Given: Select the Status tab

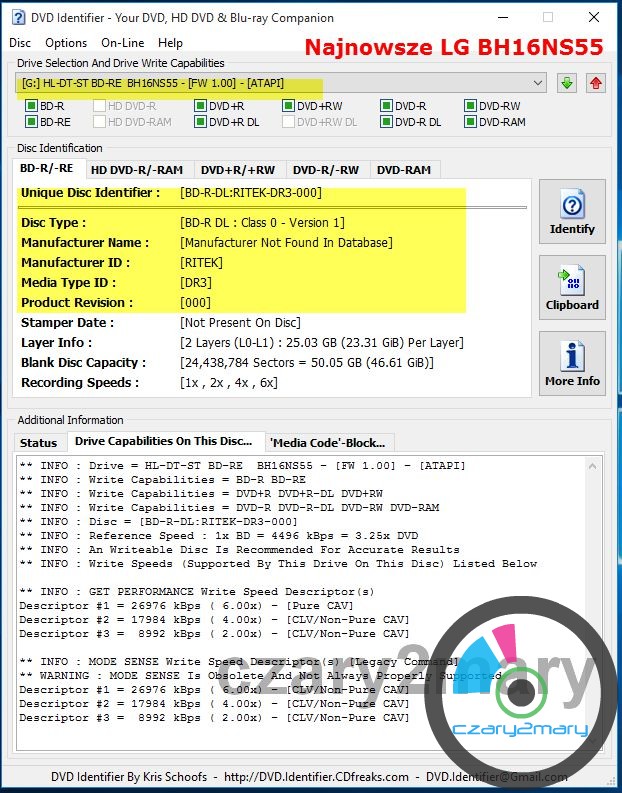Looking at the screenshot, I should (x=39, y=442).
